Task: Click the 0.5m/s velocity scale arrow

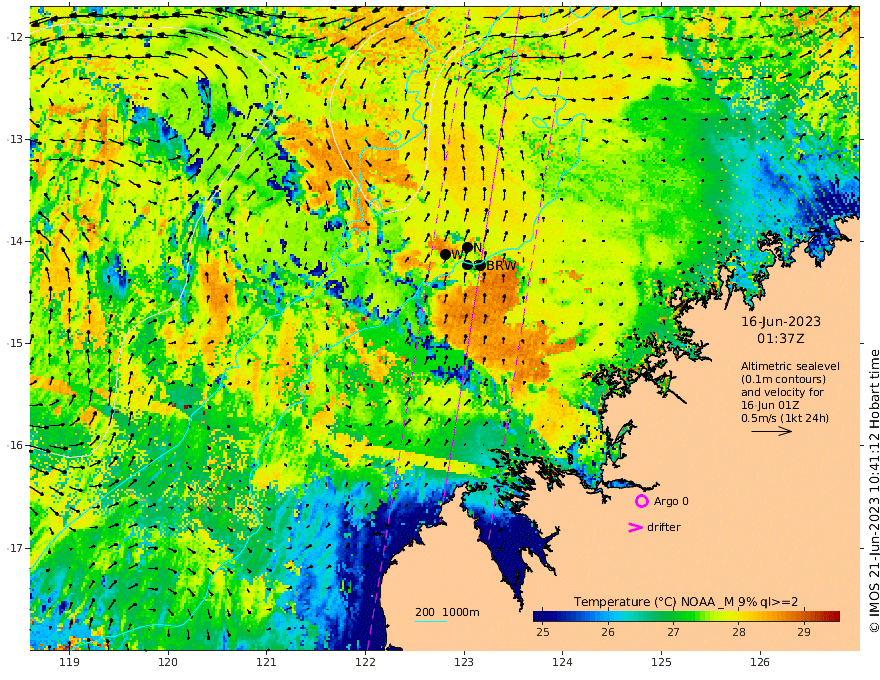Action: click(772, 431)
